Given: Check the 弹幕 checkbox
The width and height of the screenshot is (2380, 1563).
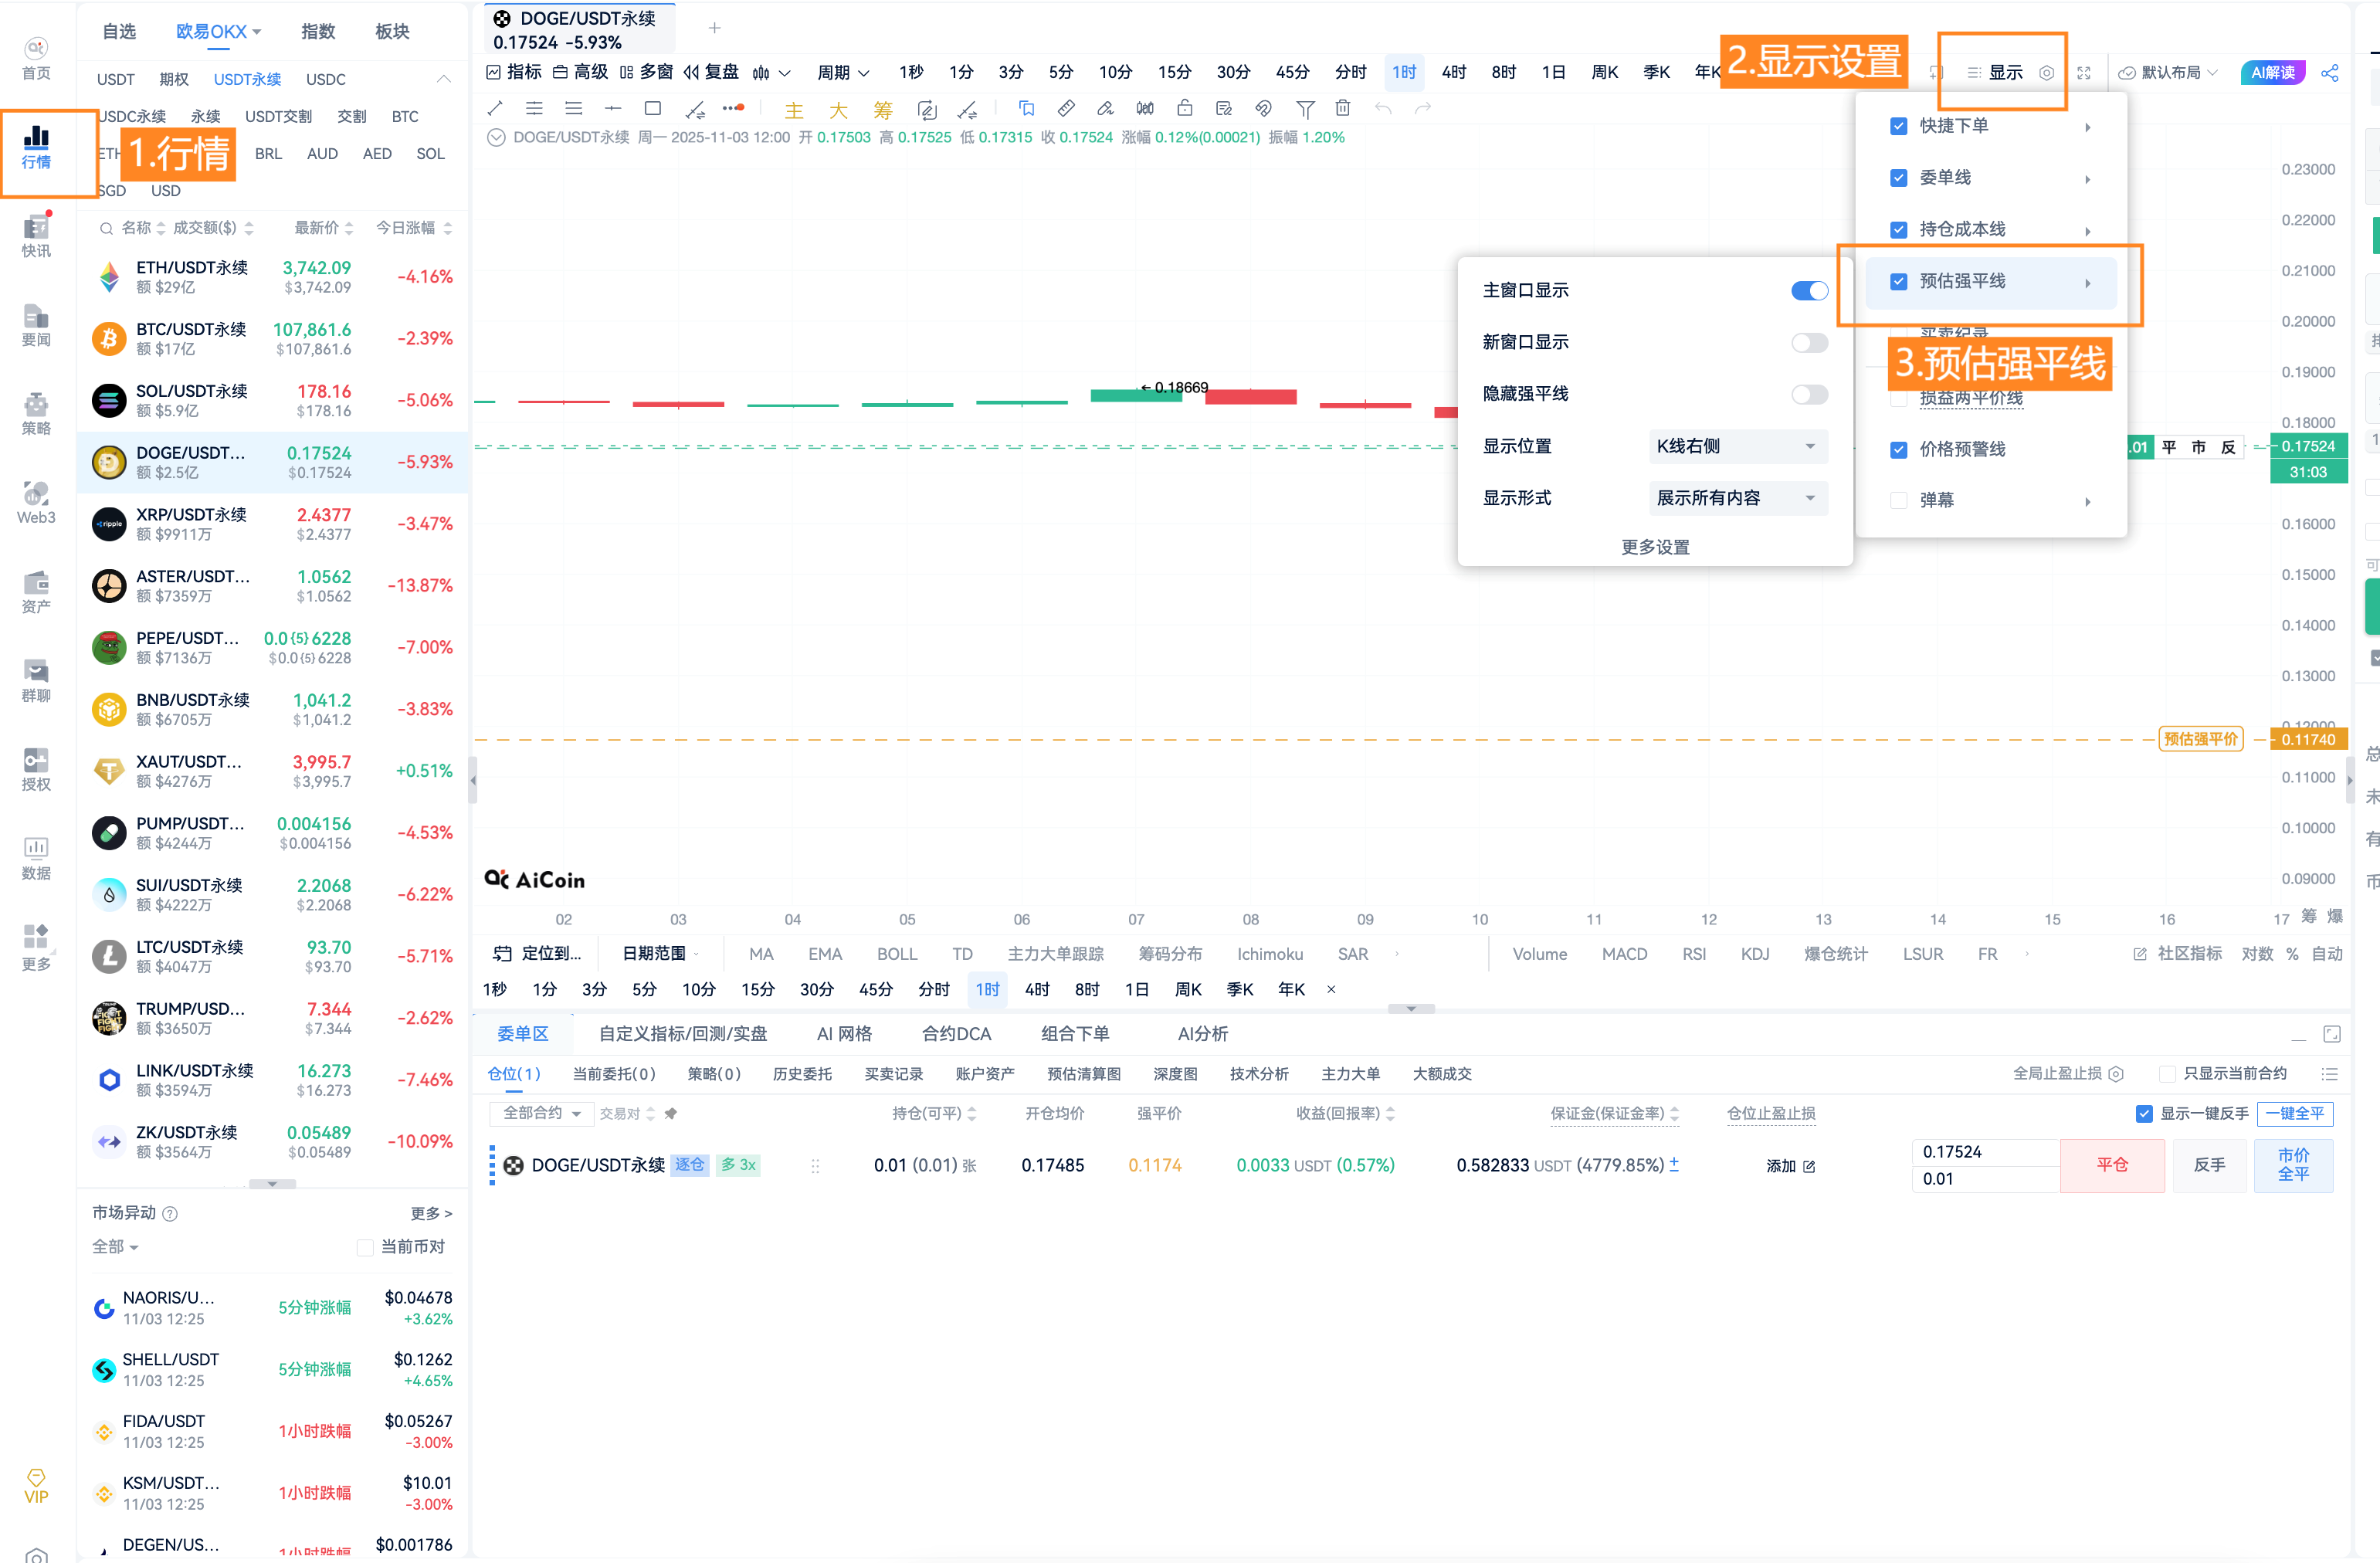Looking at the screenshot, I should click(x=1898, y=500).
